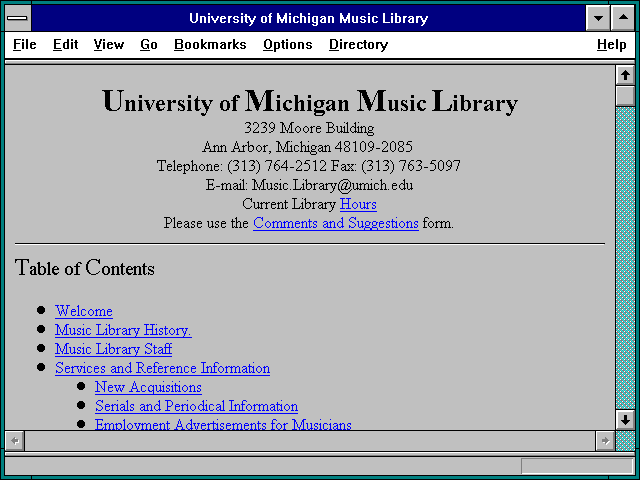Open the Help menu

coord(611,44)
